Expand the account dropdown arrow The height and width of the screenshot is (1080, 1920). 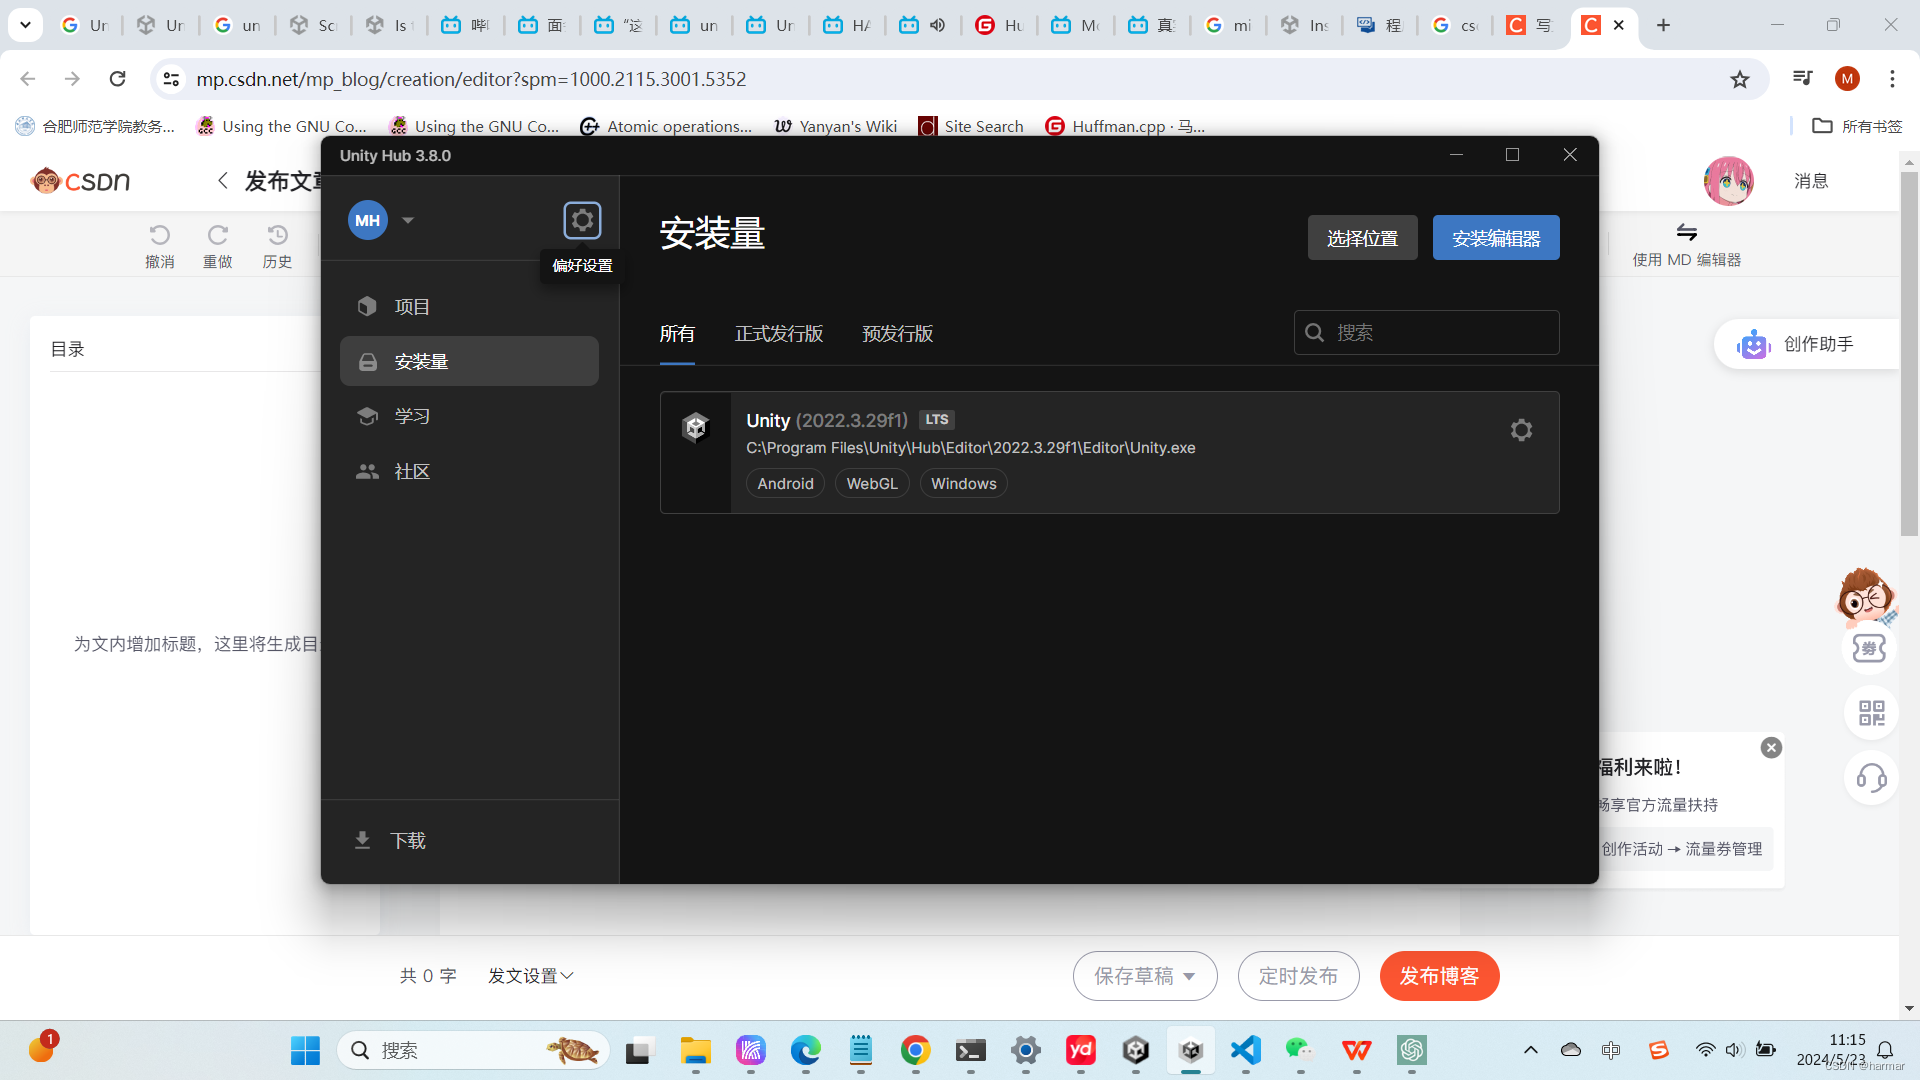click(x=408, y=220)
